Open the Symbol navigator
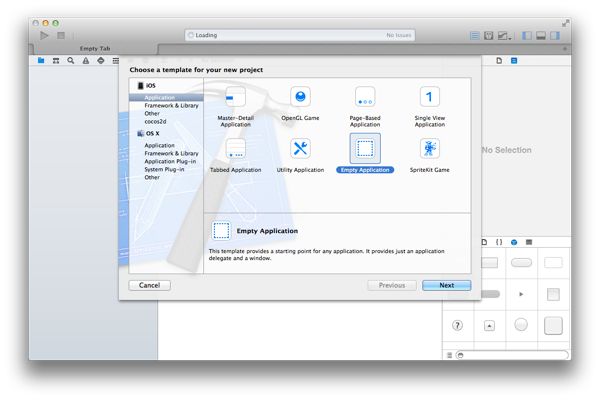The width and height of the screenshot is (600, 400). point(56,60)
